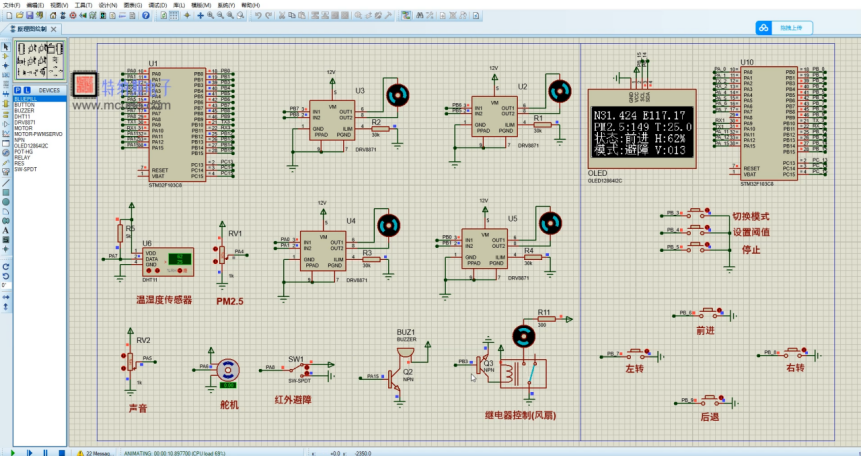
Task: Open the 文件(F) File menu
Action: pyautogui.click(x=12, y=5)
